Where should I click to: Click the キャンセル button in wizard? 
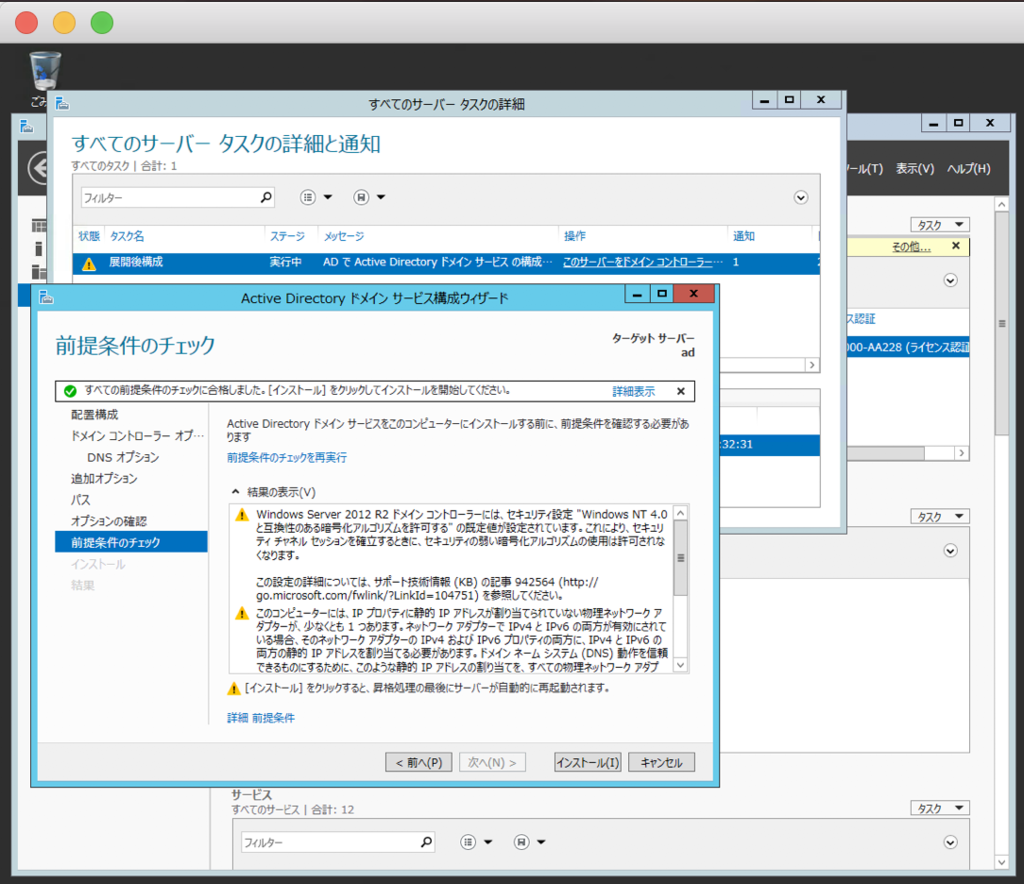point(661,762)
